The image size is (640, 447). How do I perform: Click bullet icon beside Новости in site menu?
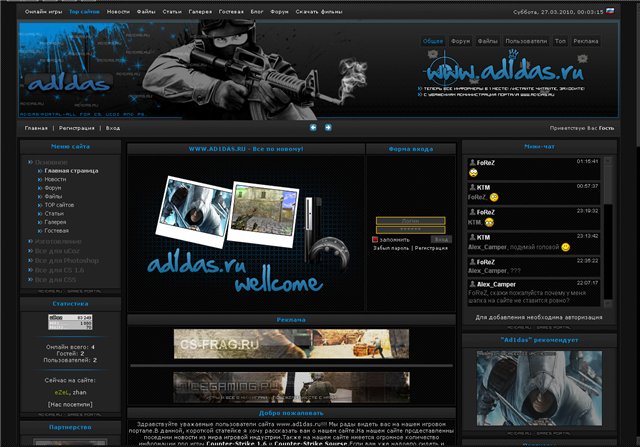coord(40,180)
